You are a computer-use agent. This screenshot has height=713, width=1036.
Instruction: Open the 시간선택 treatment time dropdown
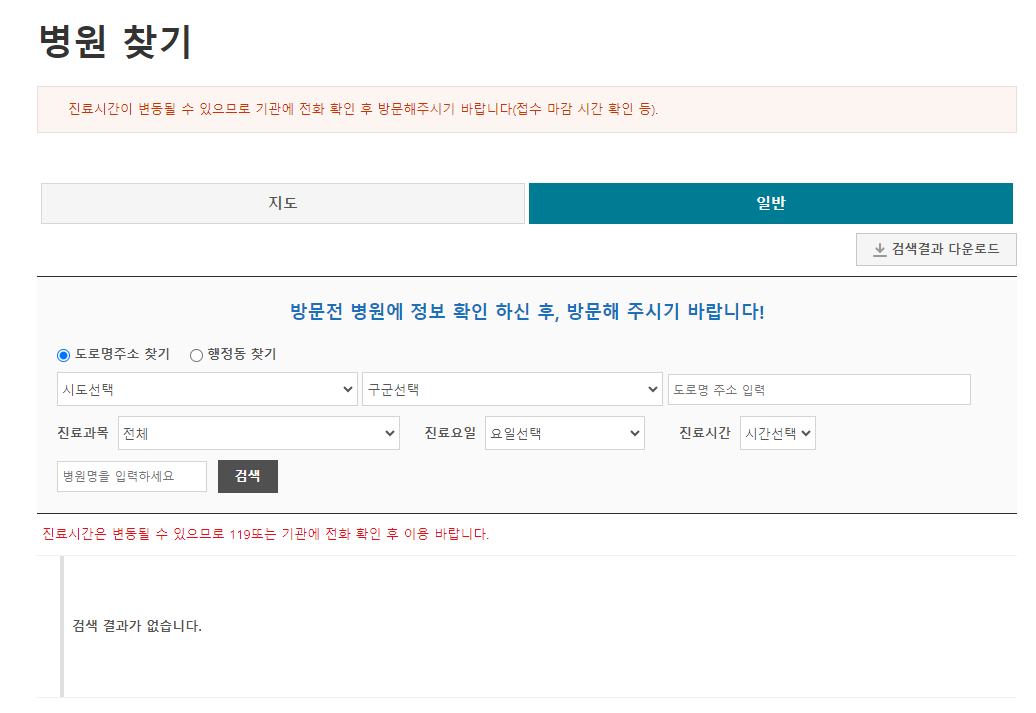pyautogui.click(x=777, y=433)
